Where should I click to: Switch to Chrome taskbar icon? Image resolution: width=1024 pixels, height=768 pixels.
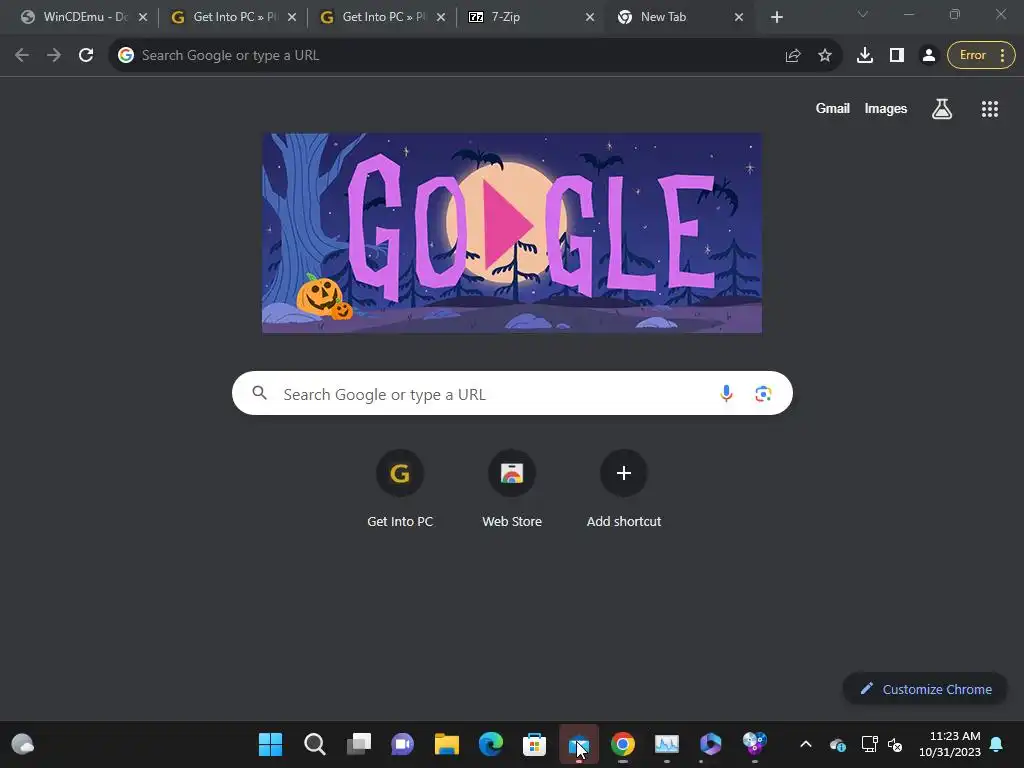(623, 744)
